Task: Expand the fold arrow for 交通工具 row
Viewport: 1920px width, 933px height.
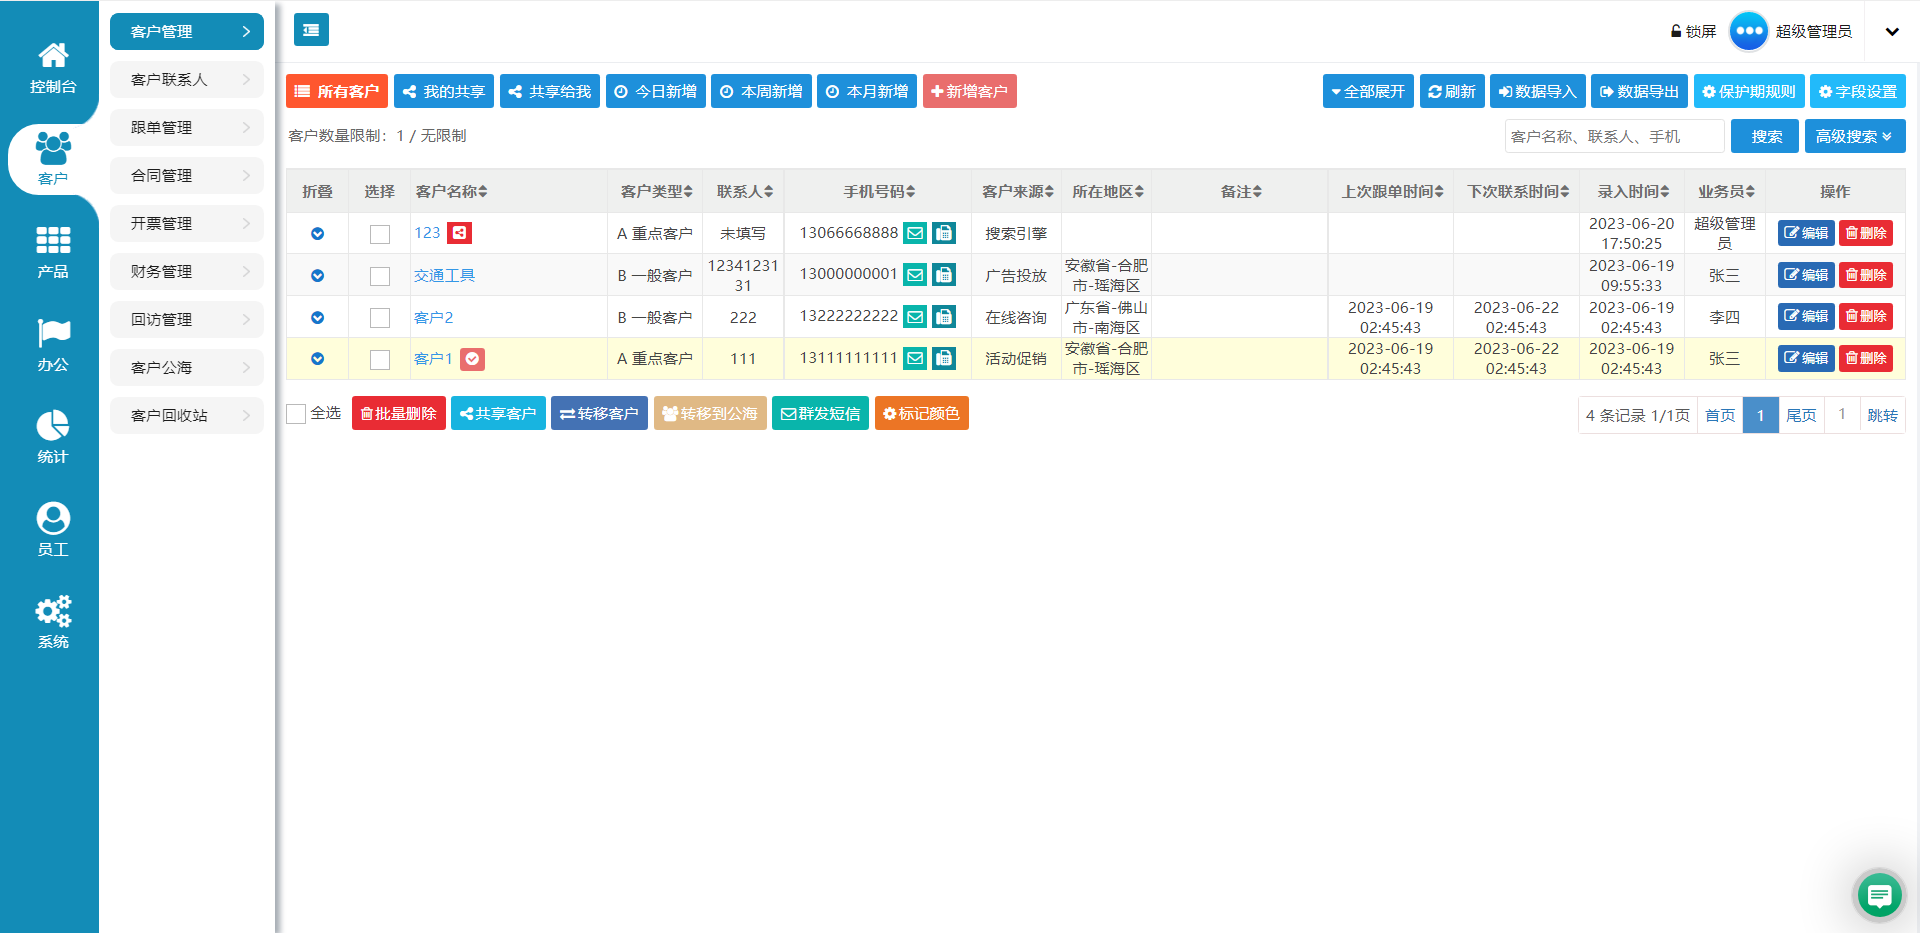Action: pyautogui.click(x=317, y=275)
